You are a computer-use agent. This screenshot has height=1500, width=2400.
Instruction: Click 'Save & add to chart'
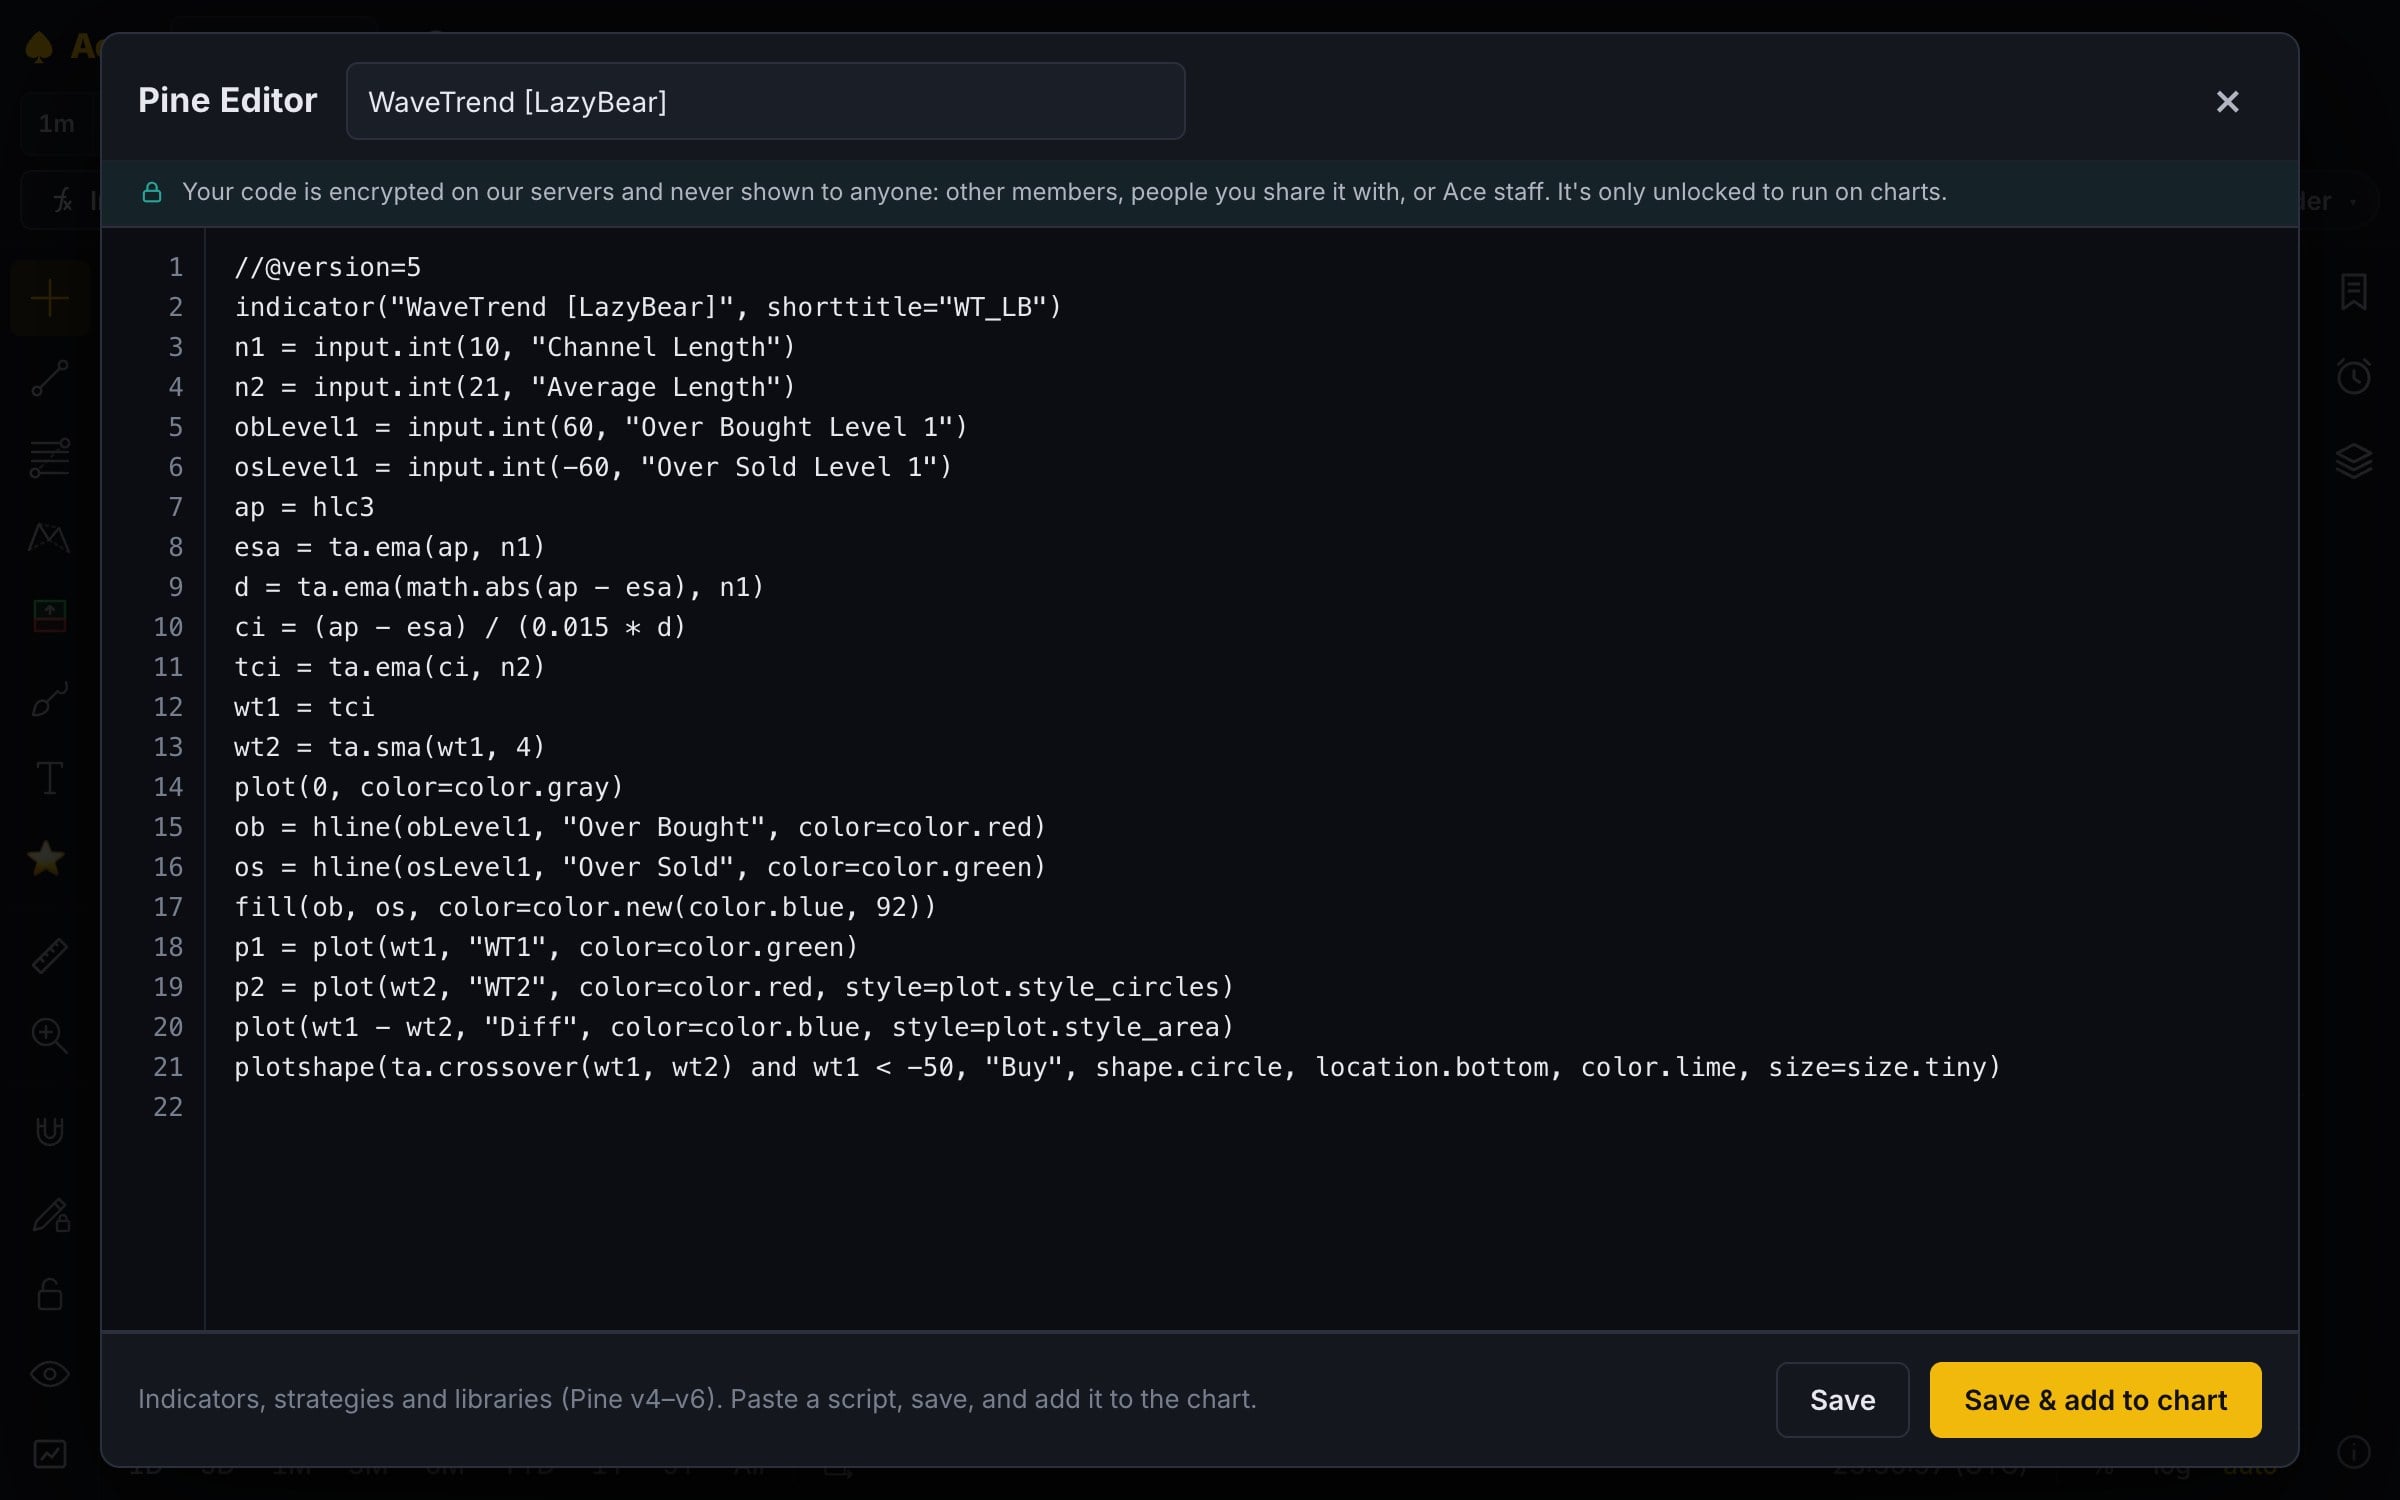coord(2095,1399)
